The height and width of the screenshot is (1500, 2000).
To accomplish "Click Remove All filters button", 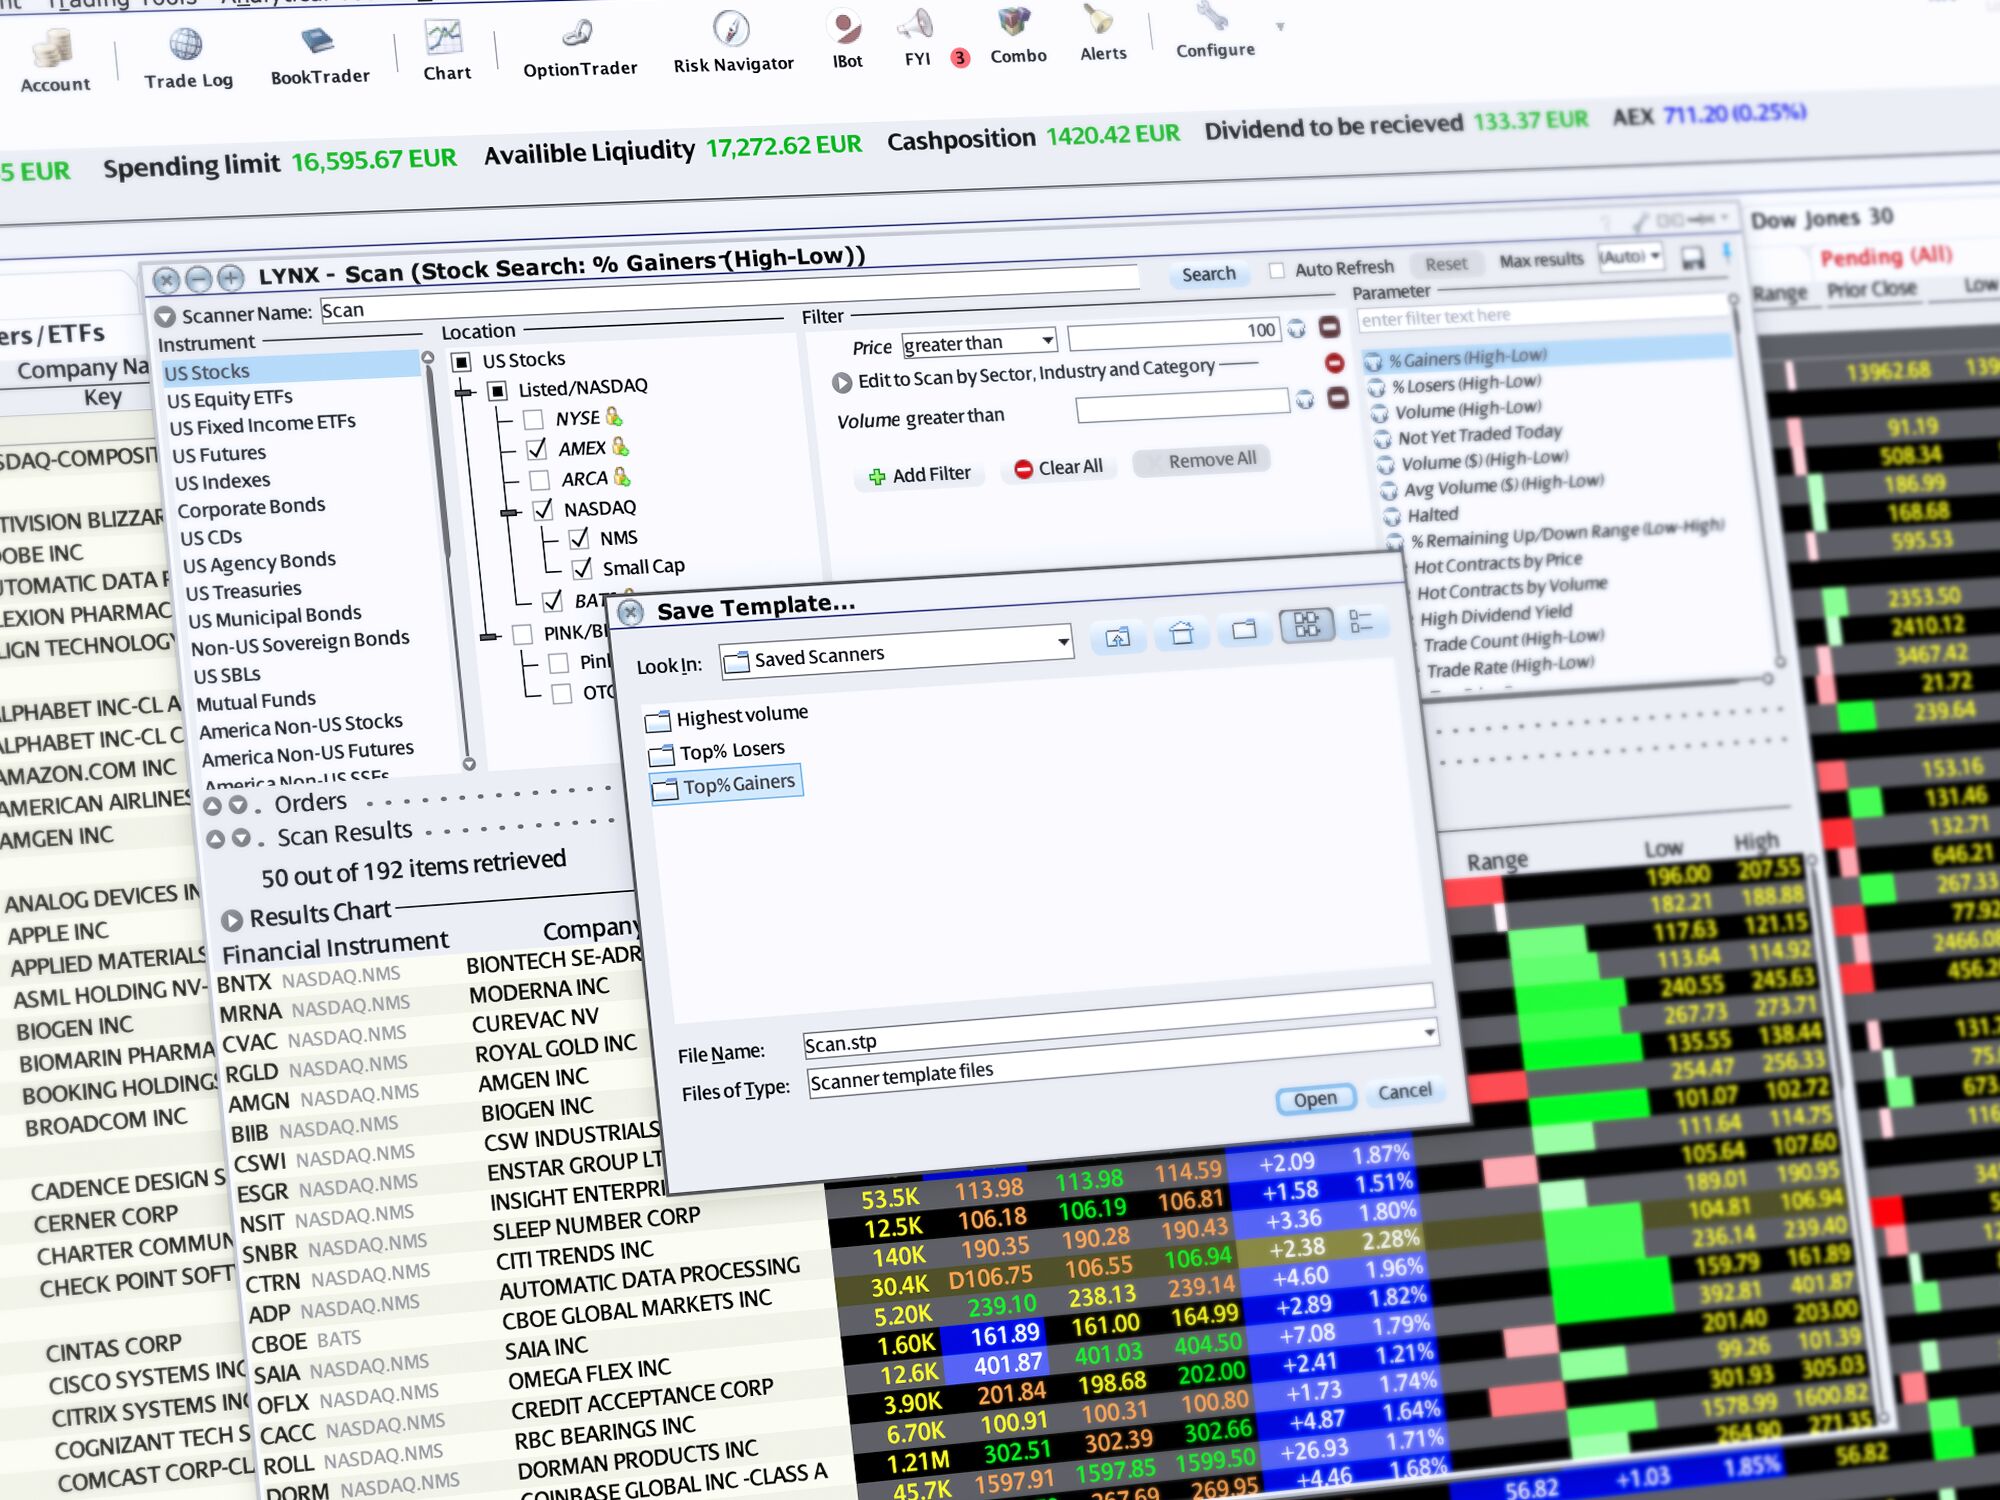I will point(1202,460).
